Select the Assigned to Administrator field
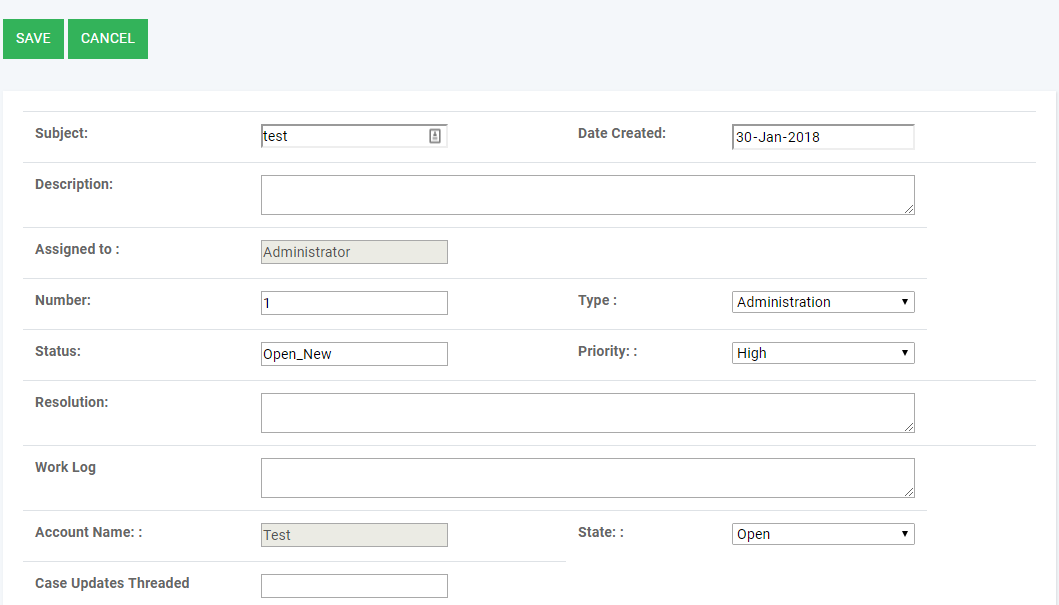Image resolution: width=1059 pixels, height=605 pixels. point(354,252)
